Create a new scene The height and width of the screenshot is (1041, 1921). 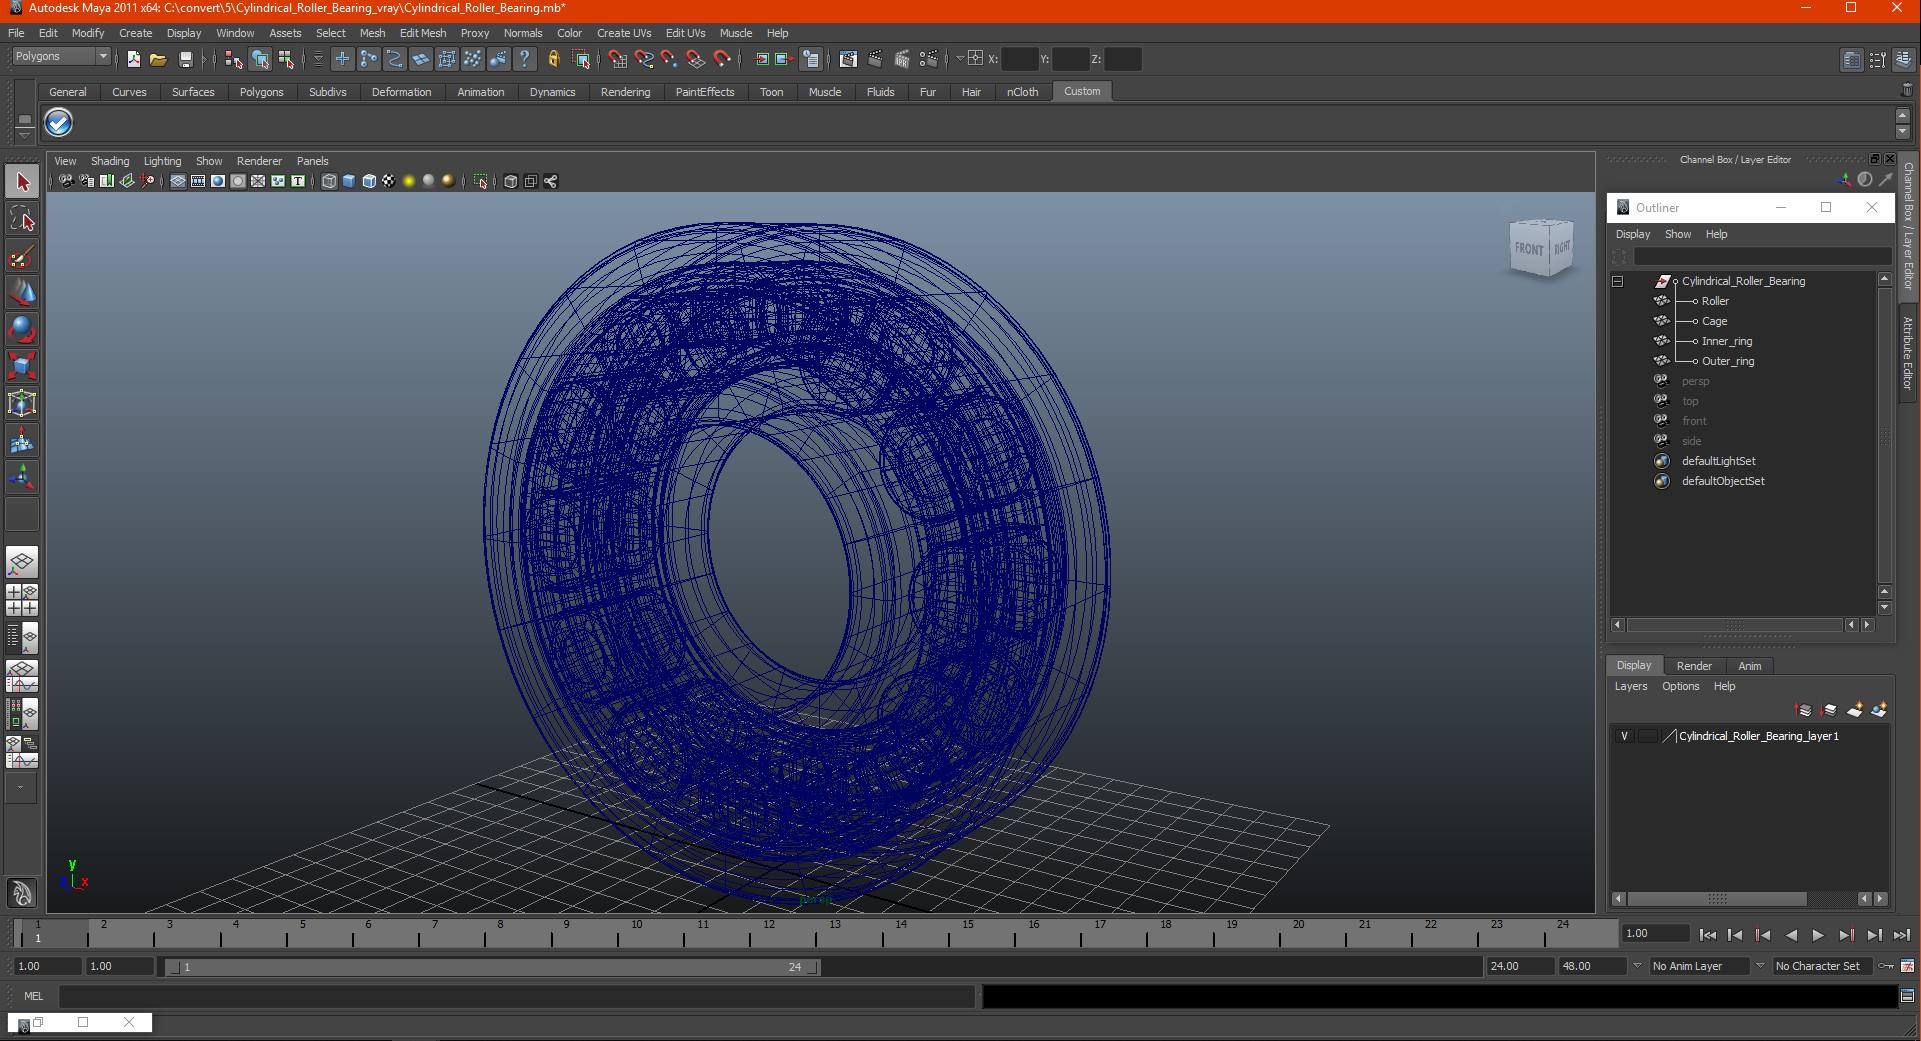coord(133,59)
